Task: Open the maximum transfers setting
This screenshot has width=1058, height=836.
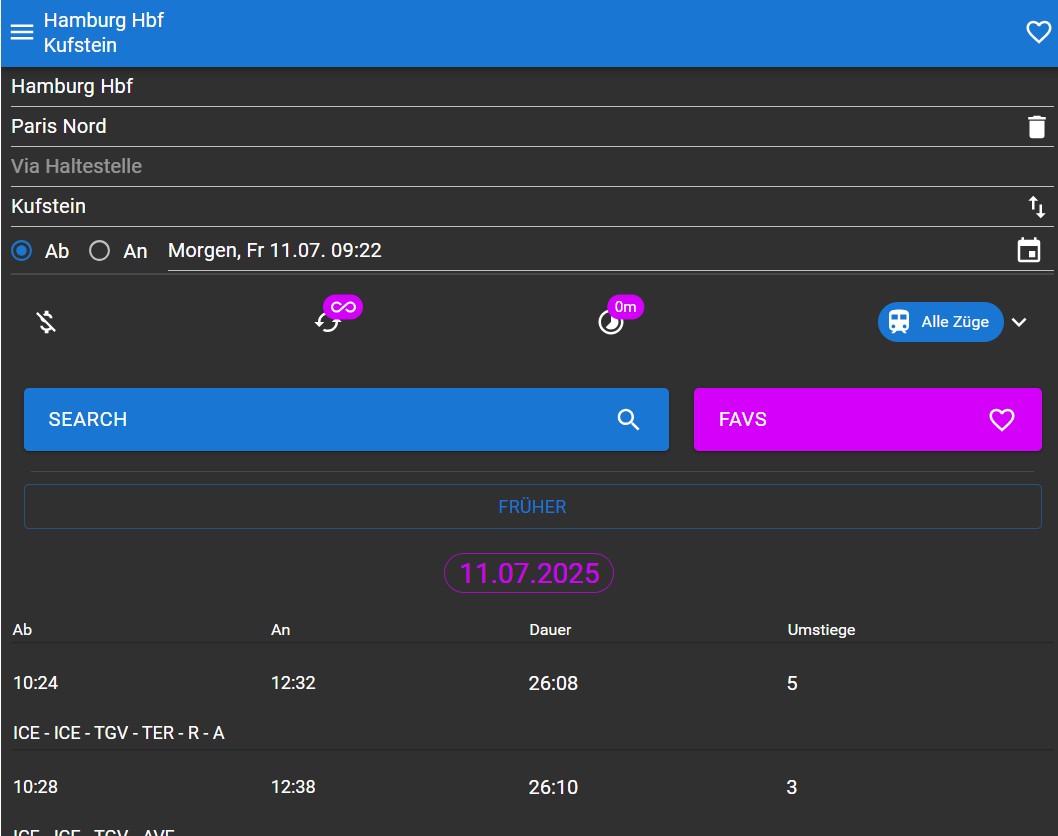Action: click(x=328, y=323)
